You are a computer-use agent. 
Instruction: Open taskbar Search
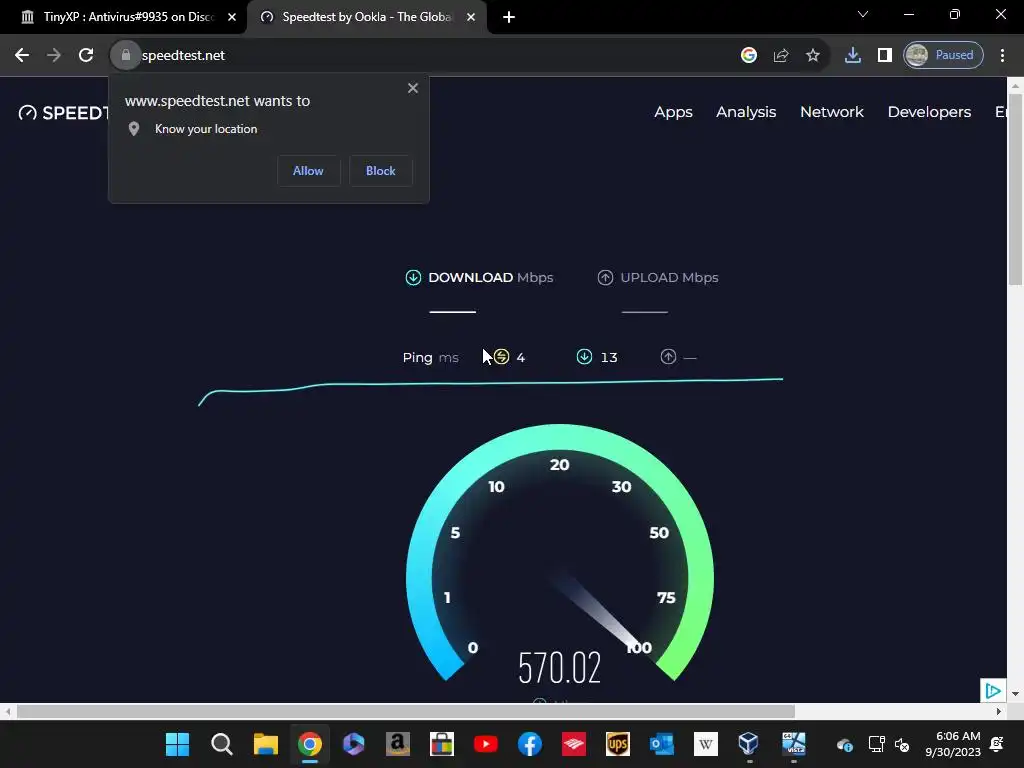tap(221, 744)
